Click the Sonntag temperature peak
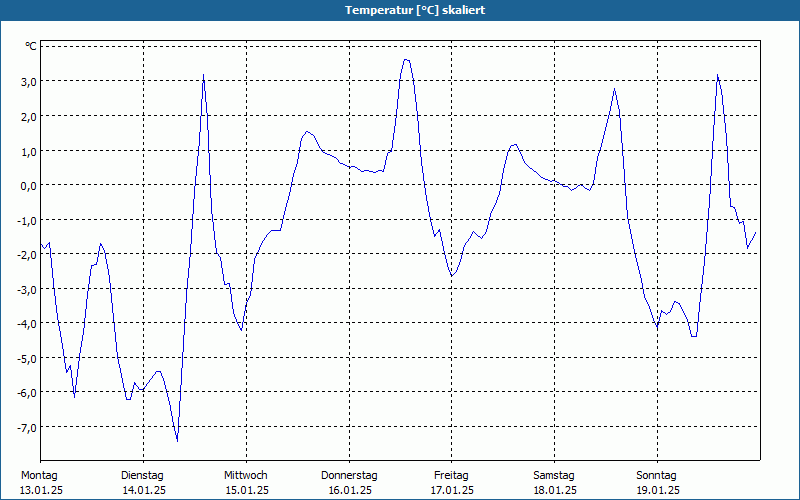The width and height of the screenshot is (800, 500). (717, 75)
